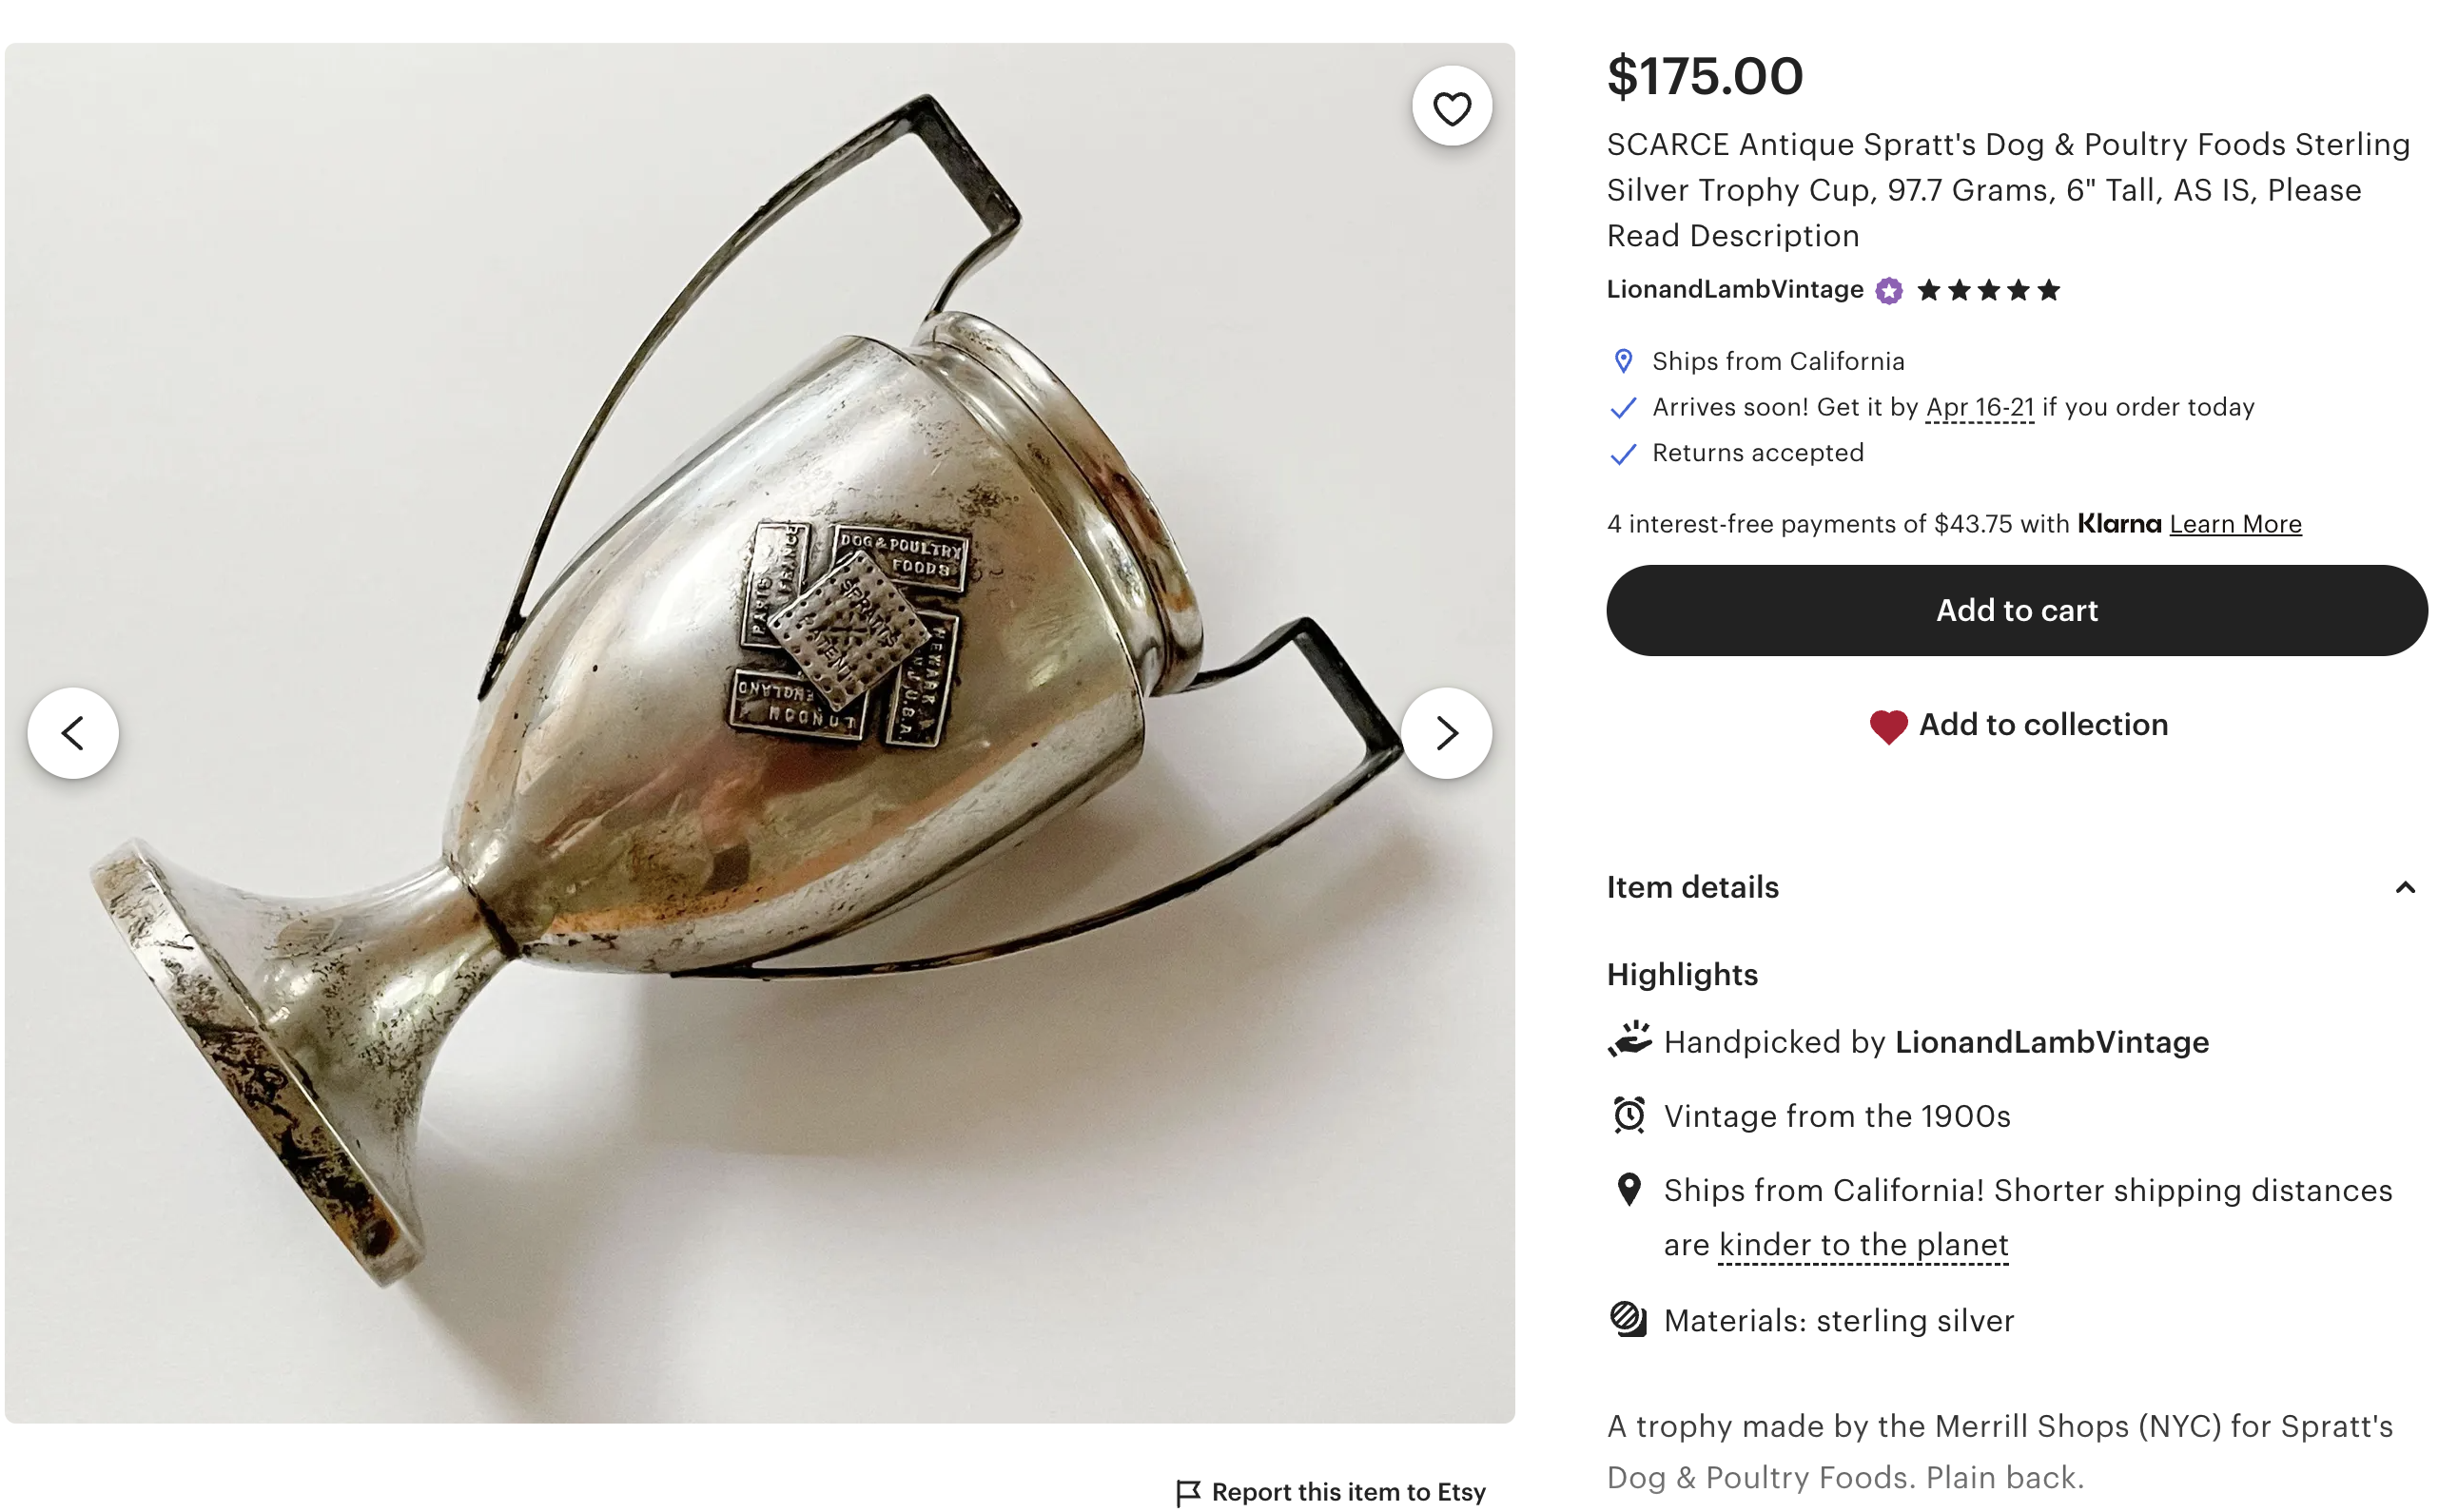The height and width of the screenshot is (1512, 2458).
Task: Open the kinder to the planet link
Action: pyautogui.click(x=1863, y=1245)
